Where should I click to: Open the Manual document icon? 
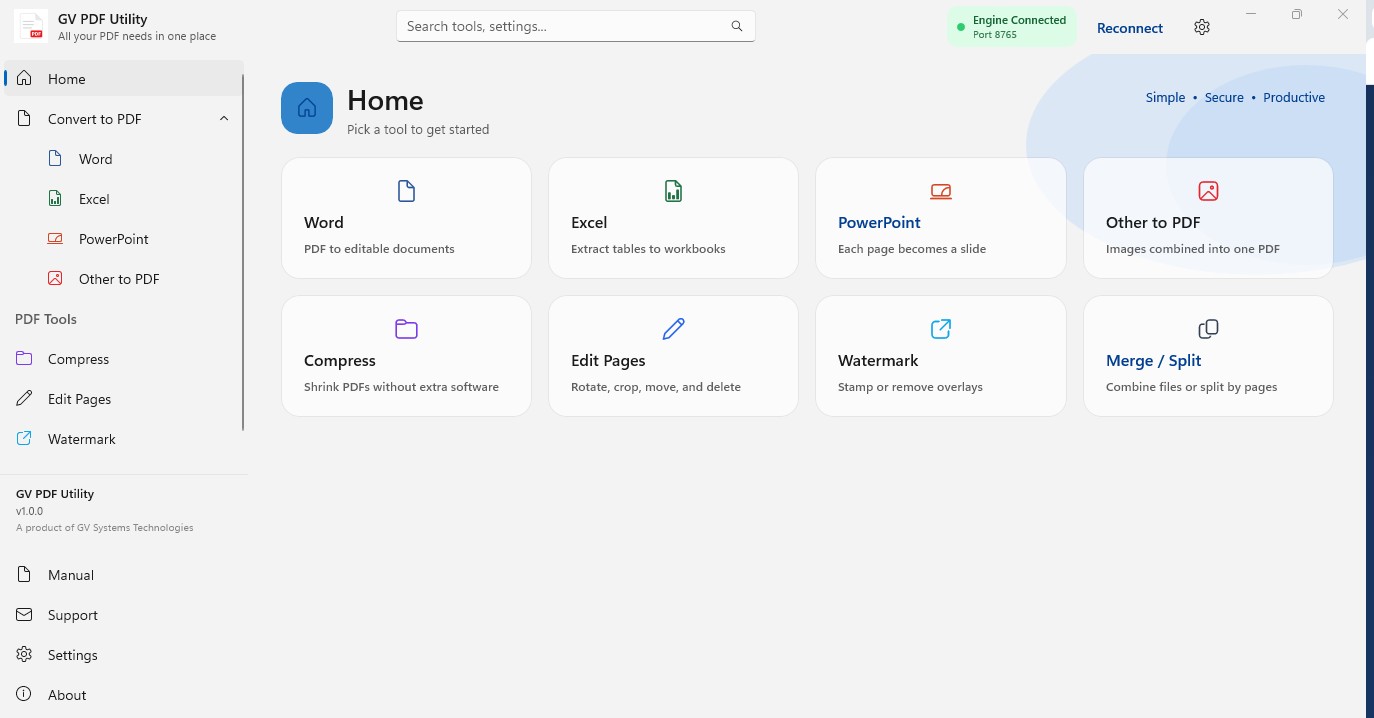[x=24, y=575]
